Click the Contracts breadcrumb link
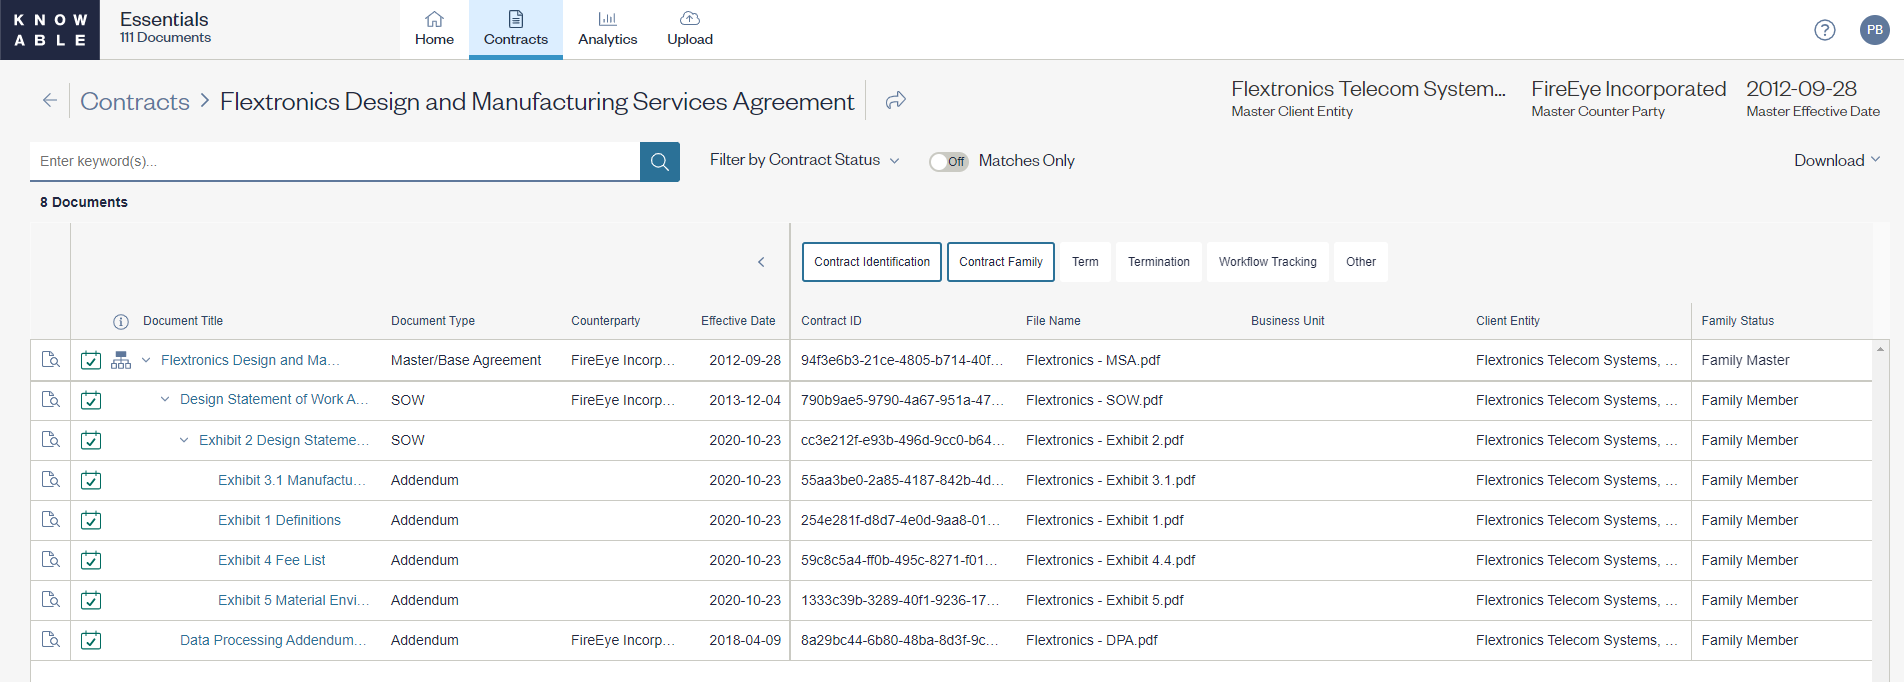This screenshot has width=1904, height=682. click(135, 101)
